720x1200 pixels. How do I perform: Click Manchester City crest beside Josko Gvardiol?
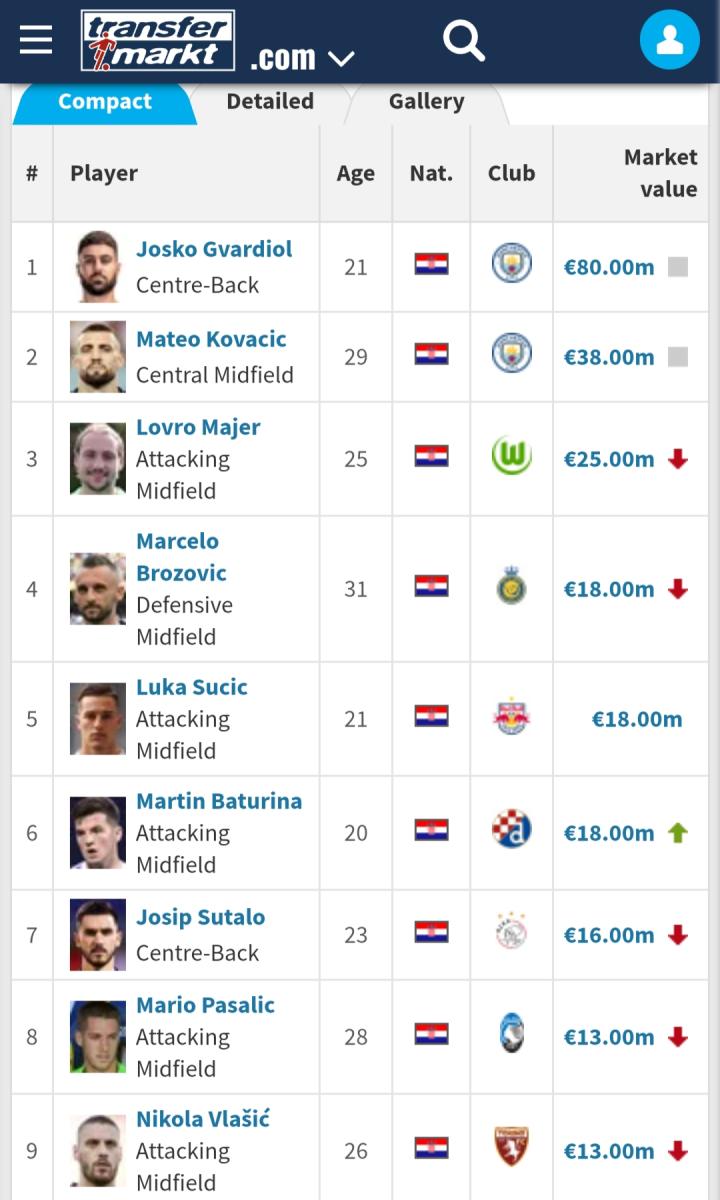coord(512,264)
